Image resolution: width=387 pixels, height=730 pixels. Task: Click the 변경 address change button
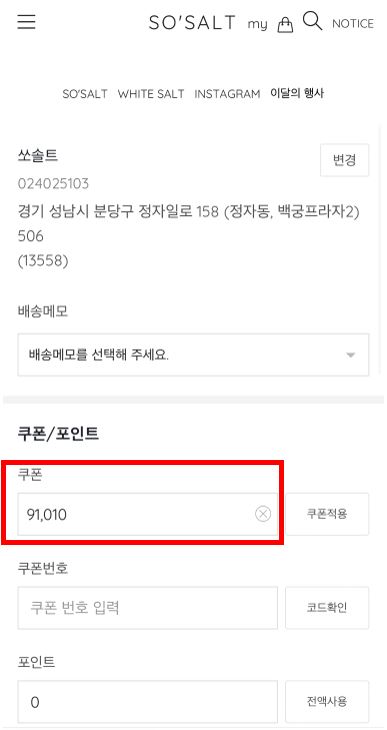pyautogui.click(x=345, y=160)
